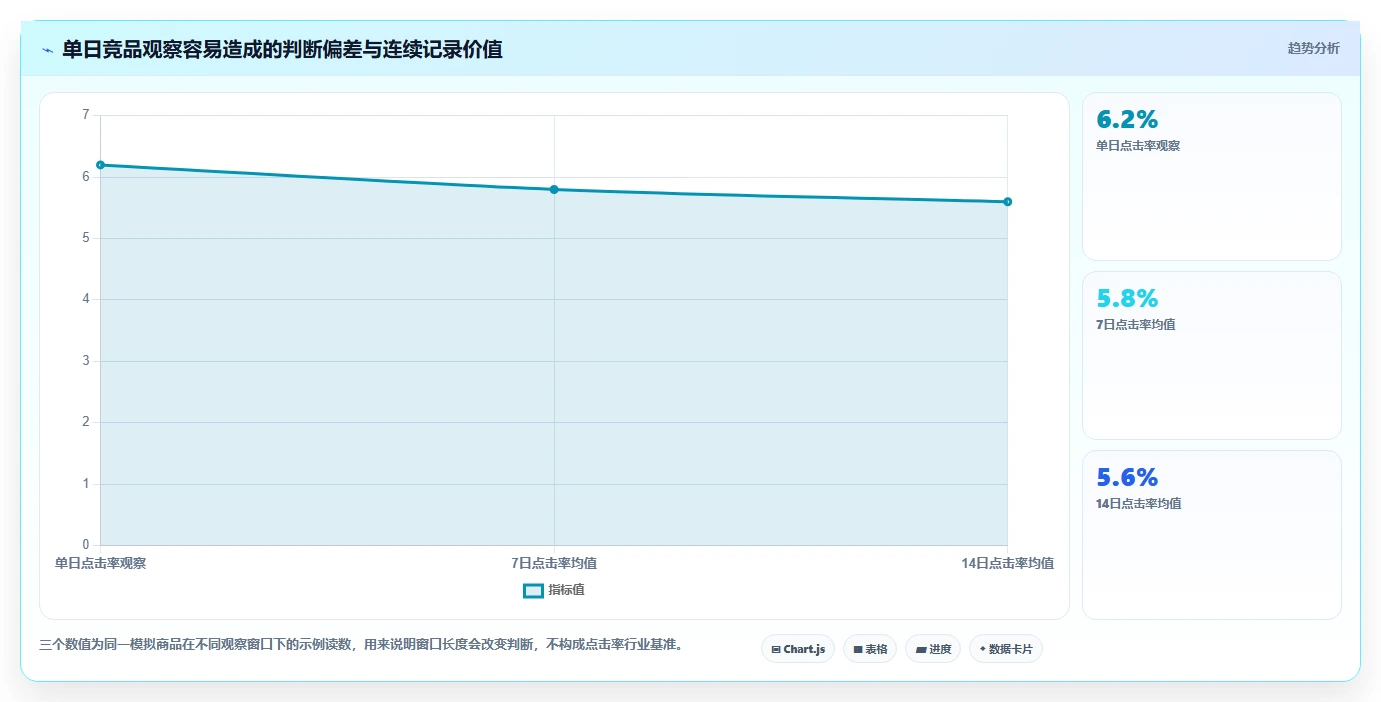Click the 14日点击率均值 data point on the line
The height and width of the screenshot is (702, 1381).
1007,202
